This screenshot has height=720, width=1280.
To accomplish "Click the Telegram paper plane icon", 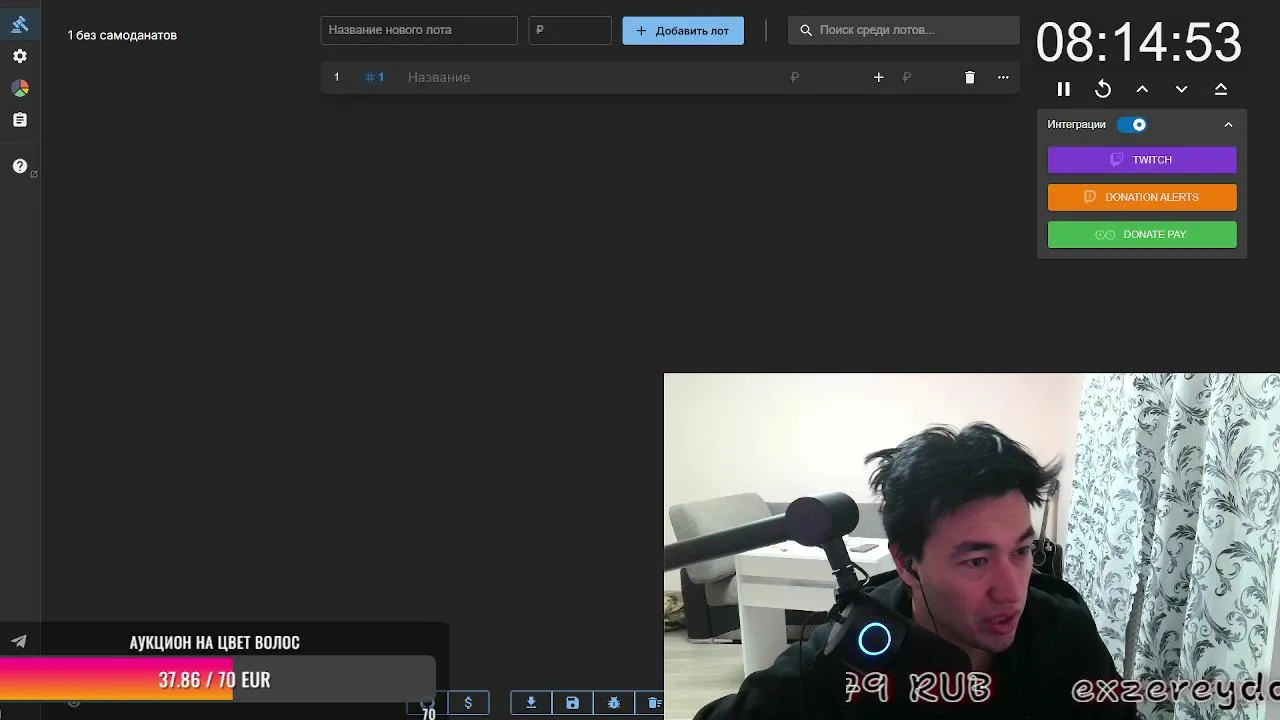I will 19,641.
